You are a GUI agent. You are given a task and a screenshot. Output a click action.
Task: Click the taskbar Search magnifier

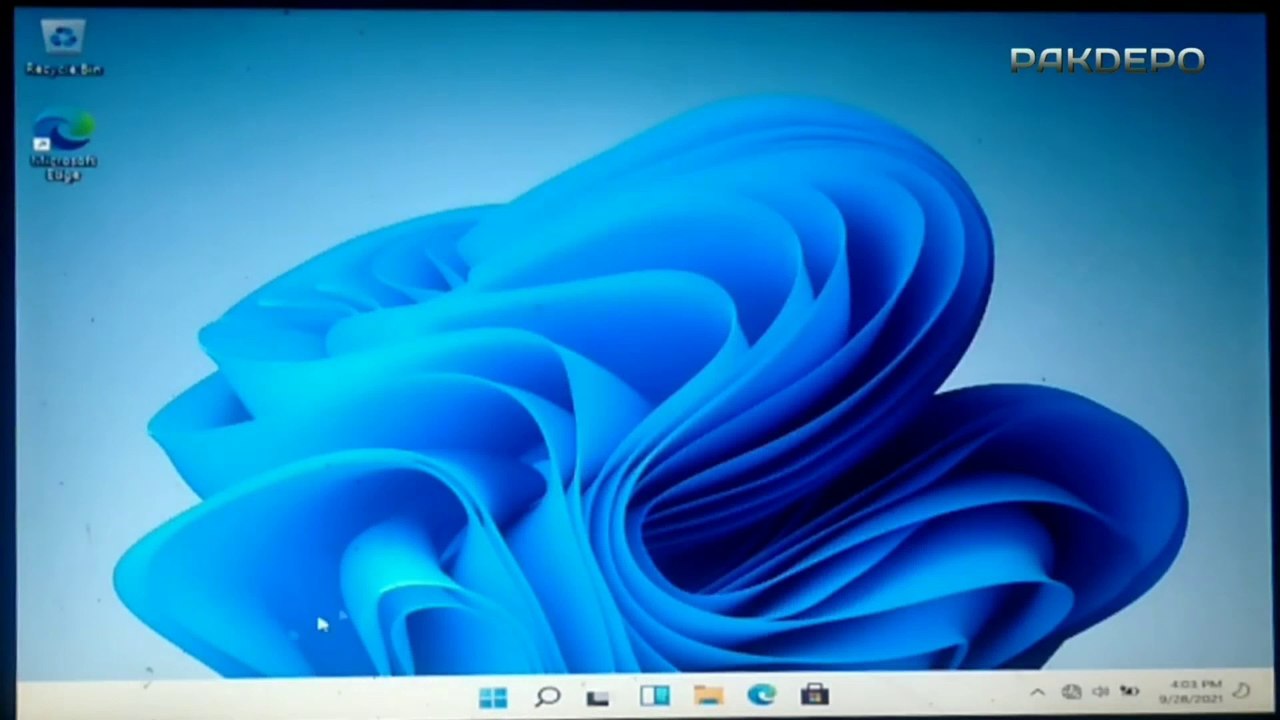pos(546,696)
